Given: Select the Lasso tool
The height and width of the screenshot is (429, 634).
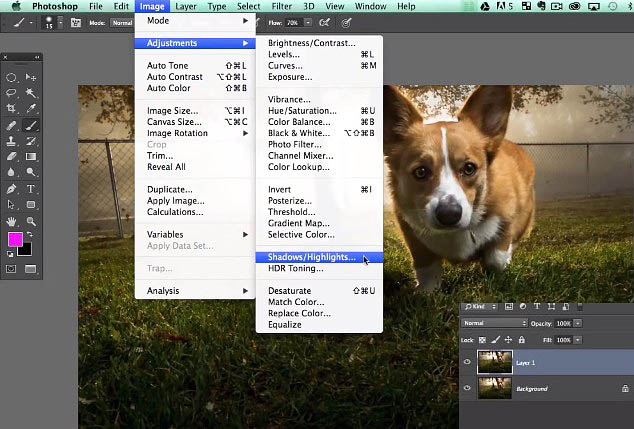Looking at the screenshot, I should [11, 93].
